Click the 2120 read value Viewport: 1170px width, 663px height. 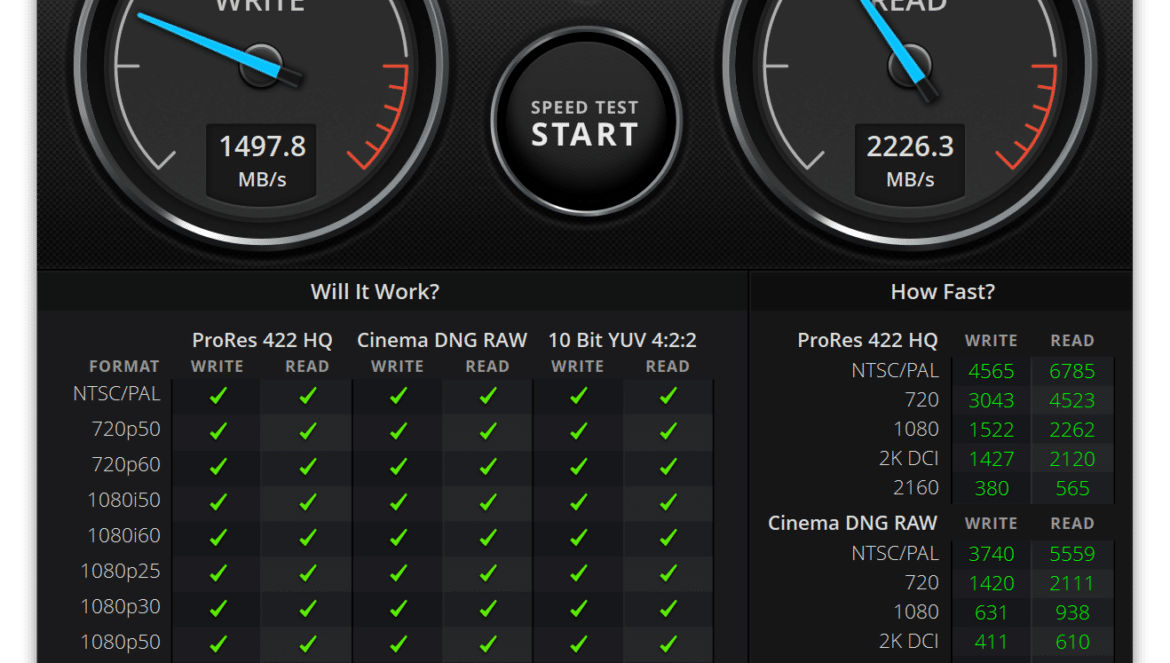[1072, 459]
